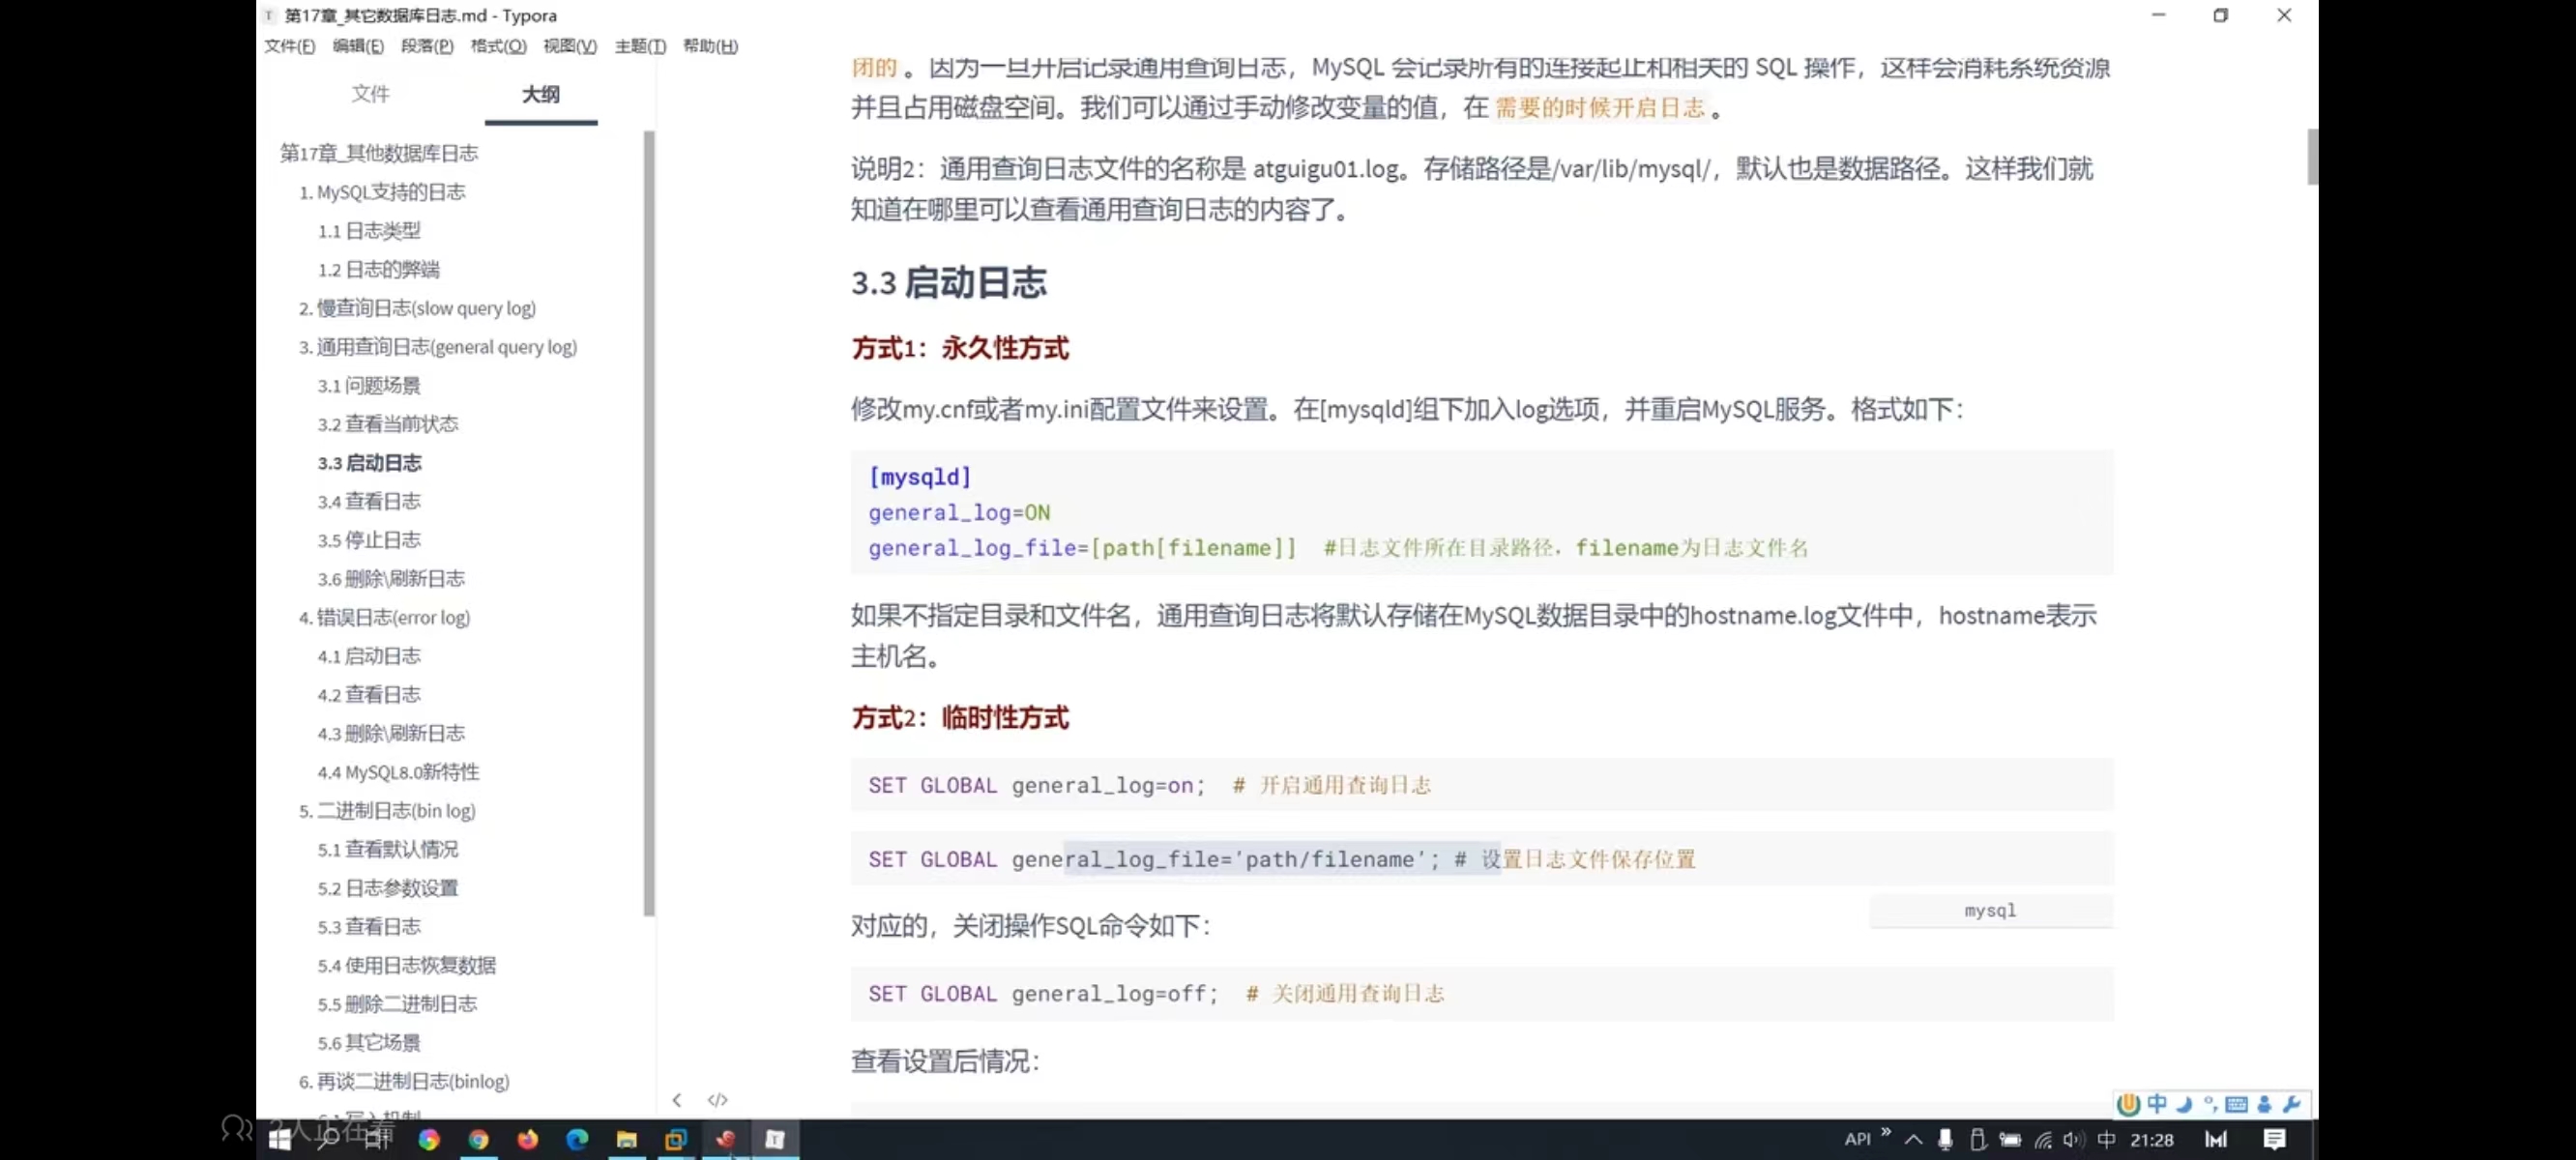The height and width of the screenshot is (1160, 2576).
Task: Launch the first colorful Chrome-like browser icon
Action: click(429, 1139)
